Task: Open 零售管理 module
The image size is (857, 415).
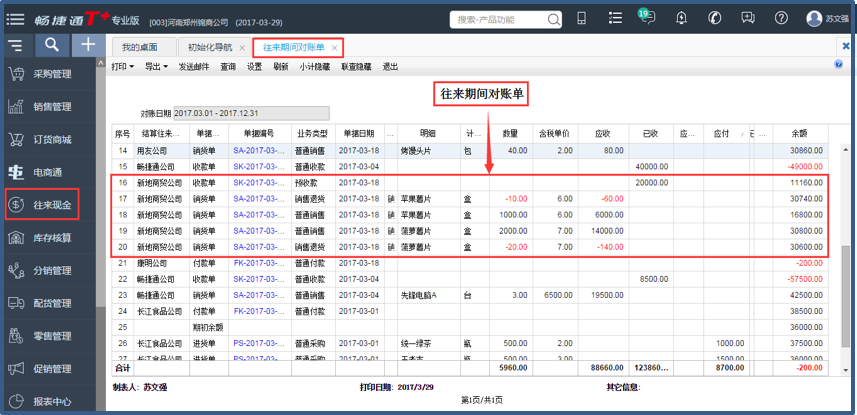Action: click(48, 336)
